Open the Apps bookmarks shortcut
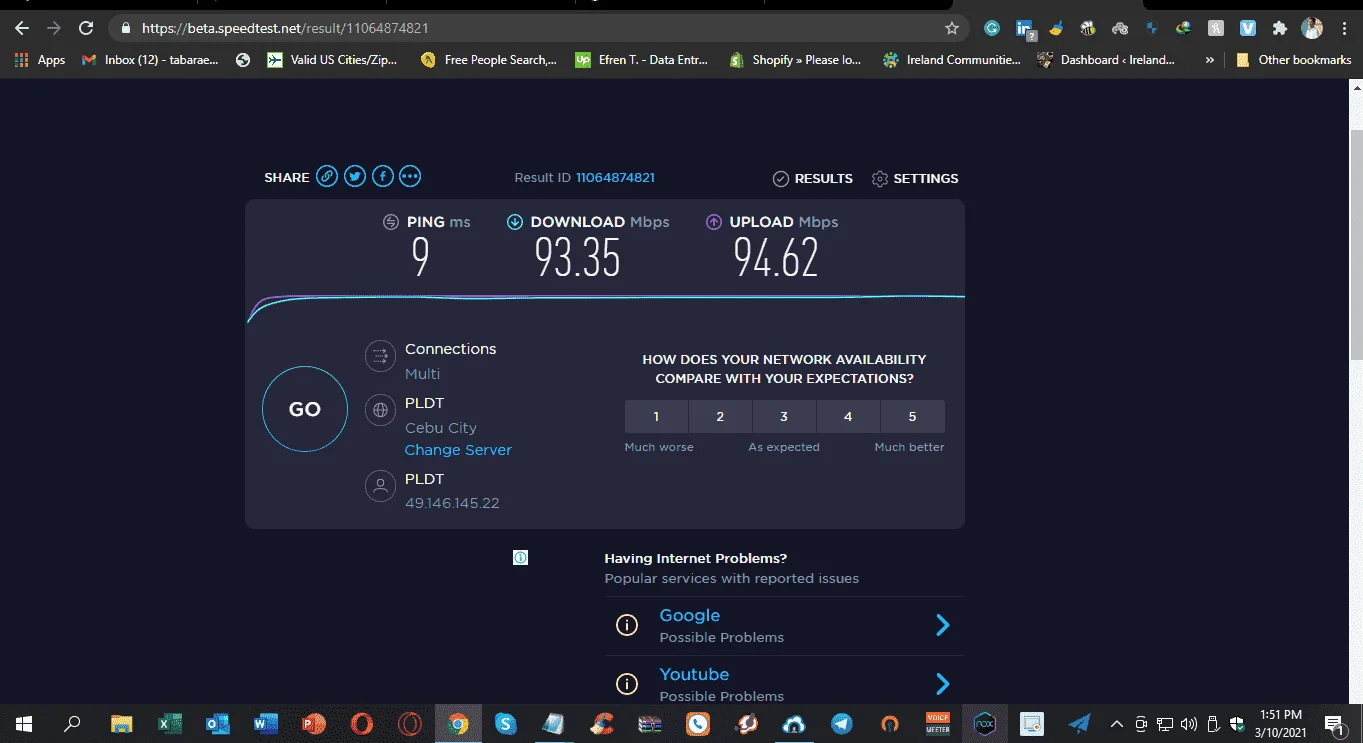The height and width of the screenshot is (743, 1363). pos(40,60)
